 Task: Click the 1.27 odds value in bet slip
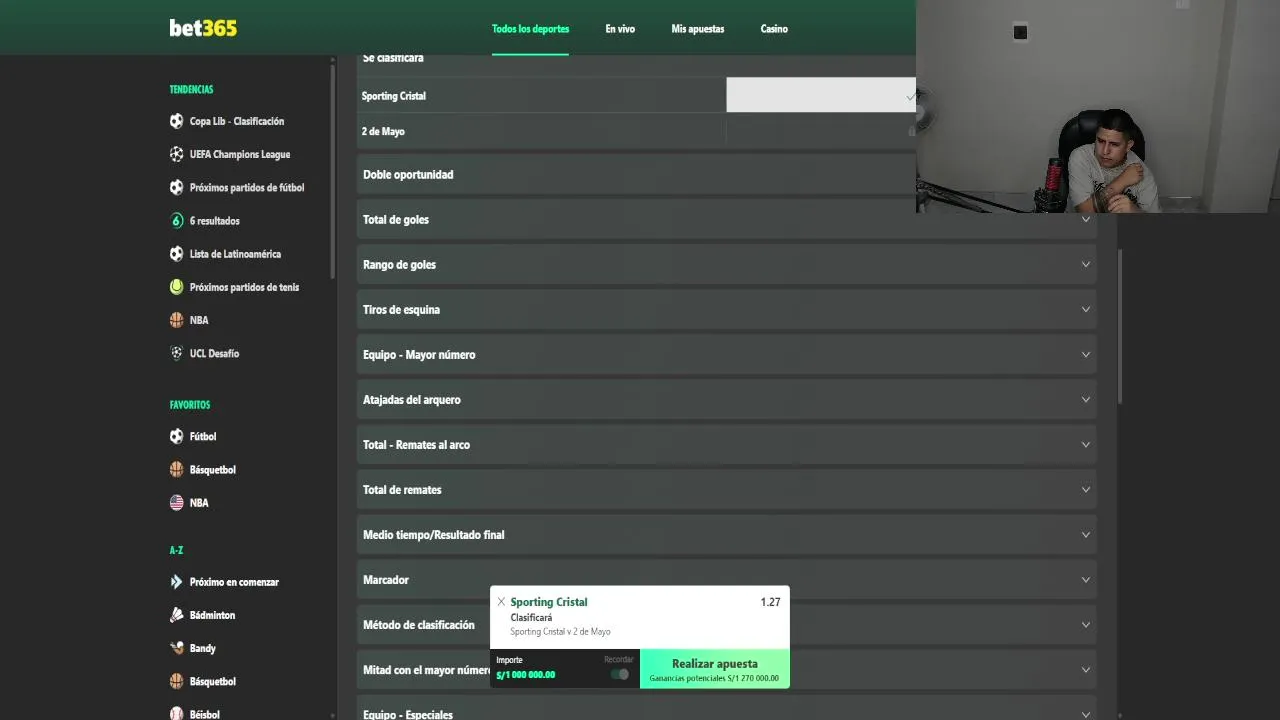click(x=770, y=602)
